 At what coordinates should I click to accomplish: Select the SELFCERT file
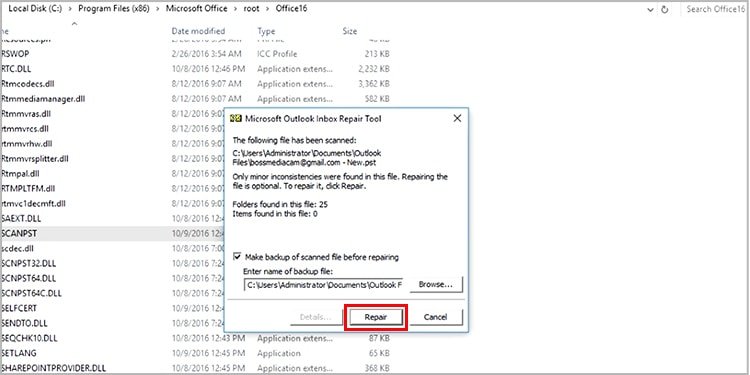click(x=19, y=308)
